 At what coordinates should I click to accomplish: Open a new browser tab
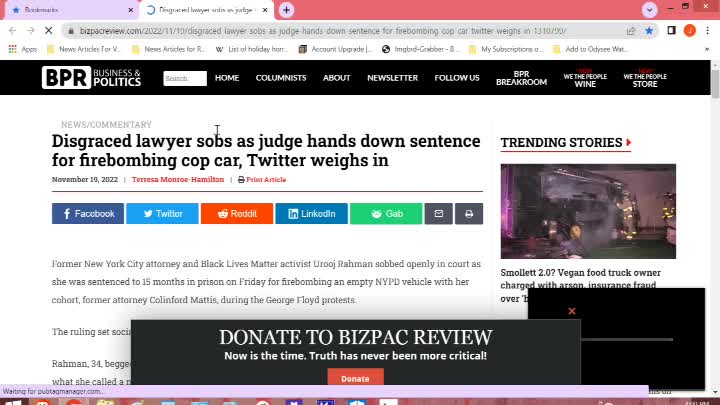coord(286,10)
